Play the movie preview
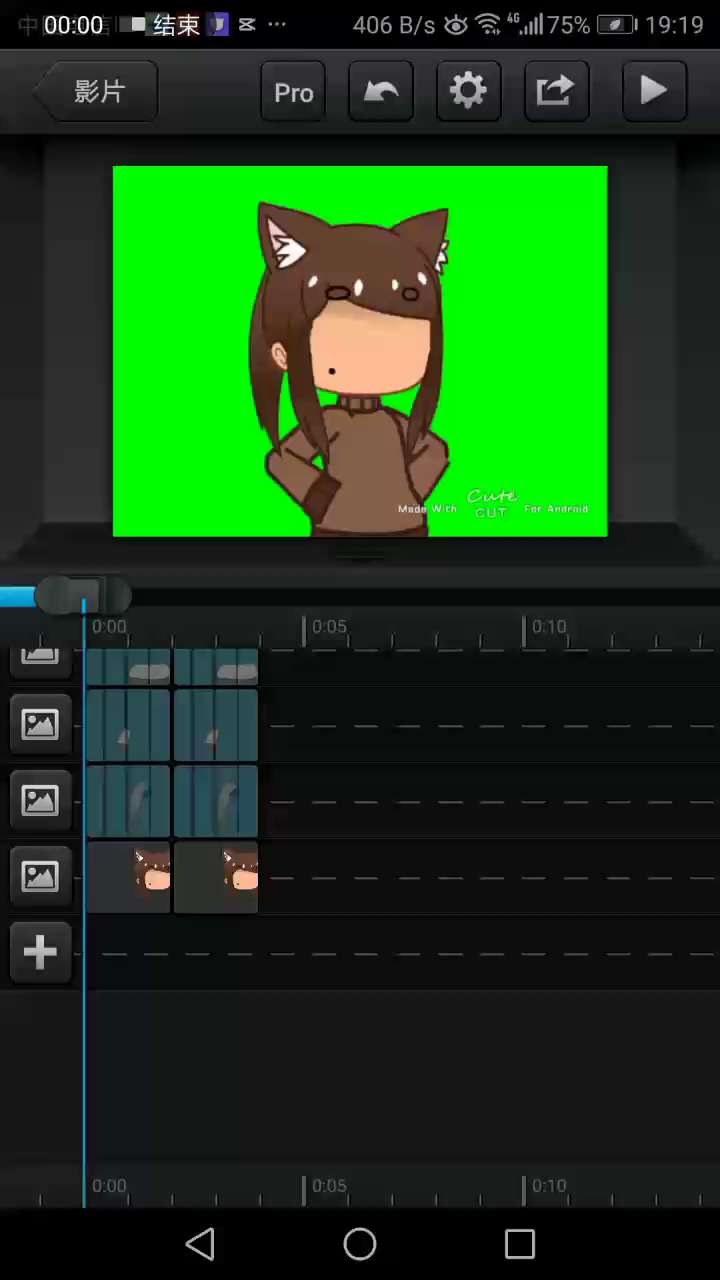720x1280 pixels. tap(654, 92)
